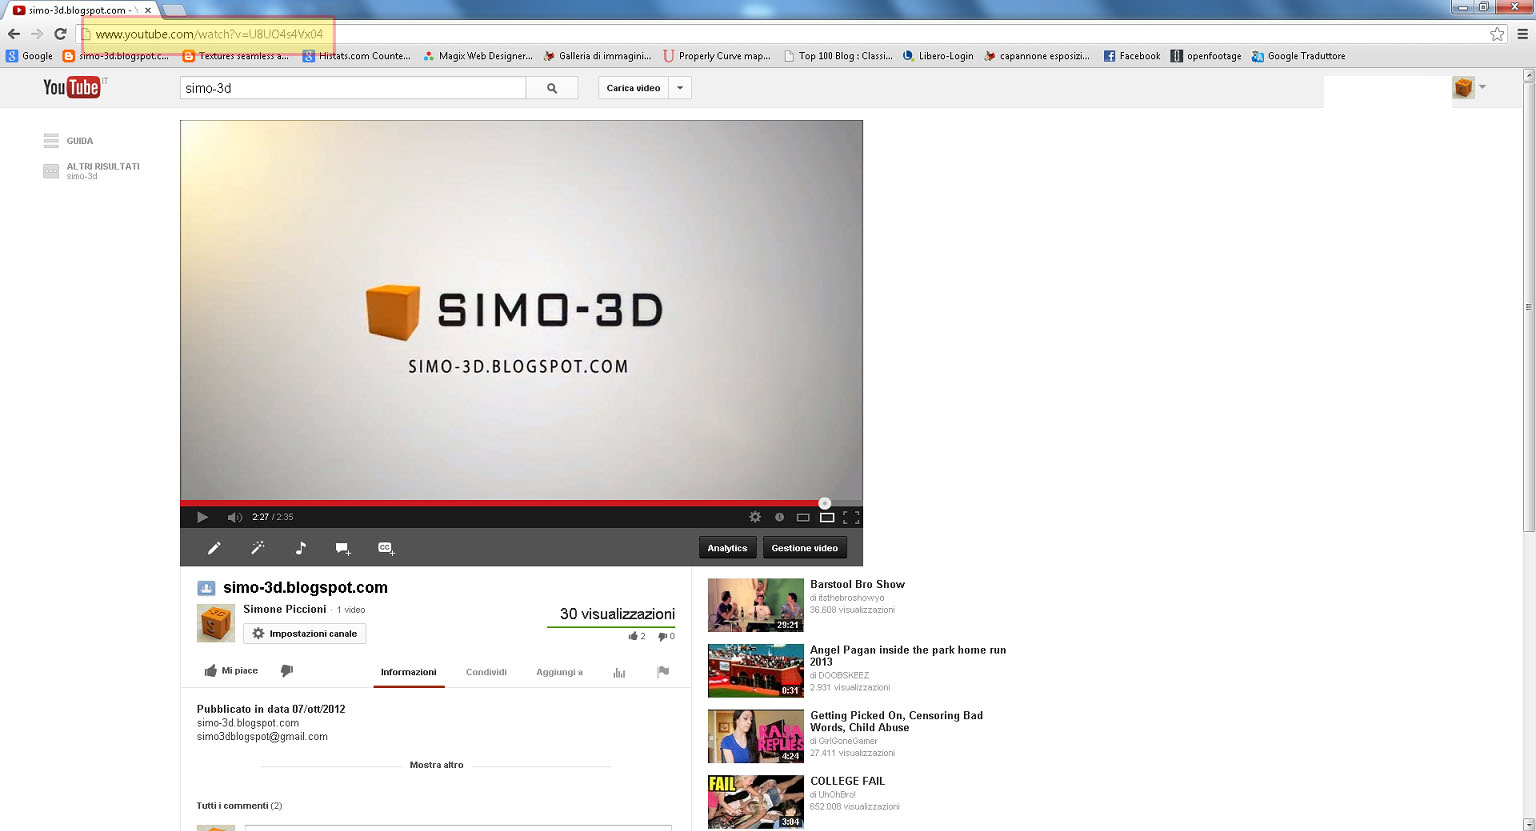Open Gestione video button

805,548
